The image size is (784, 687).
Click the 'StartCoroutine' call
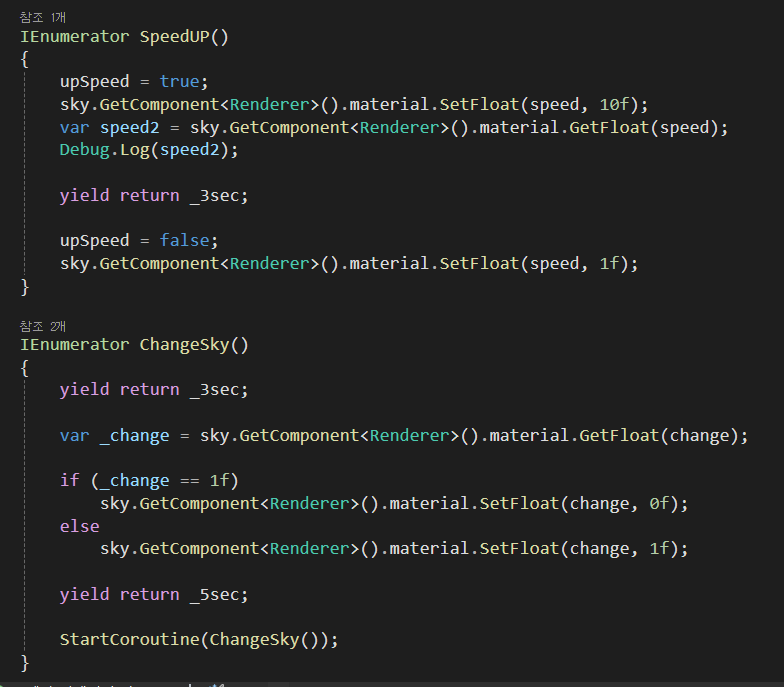click(x=130, y=640)
